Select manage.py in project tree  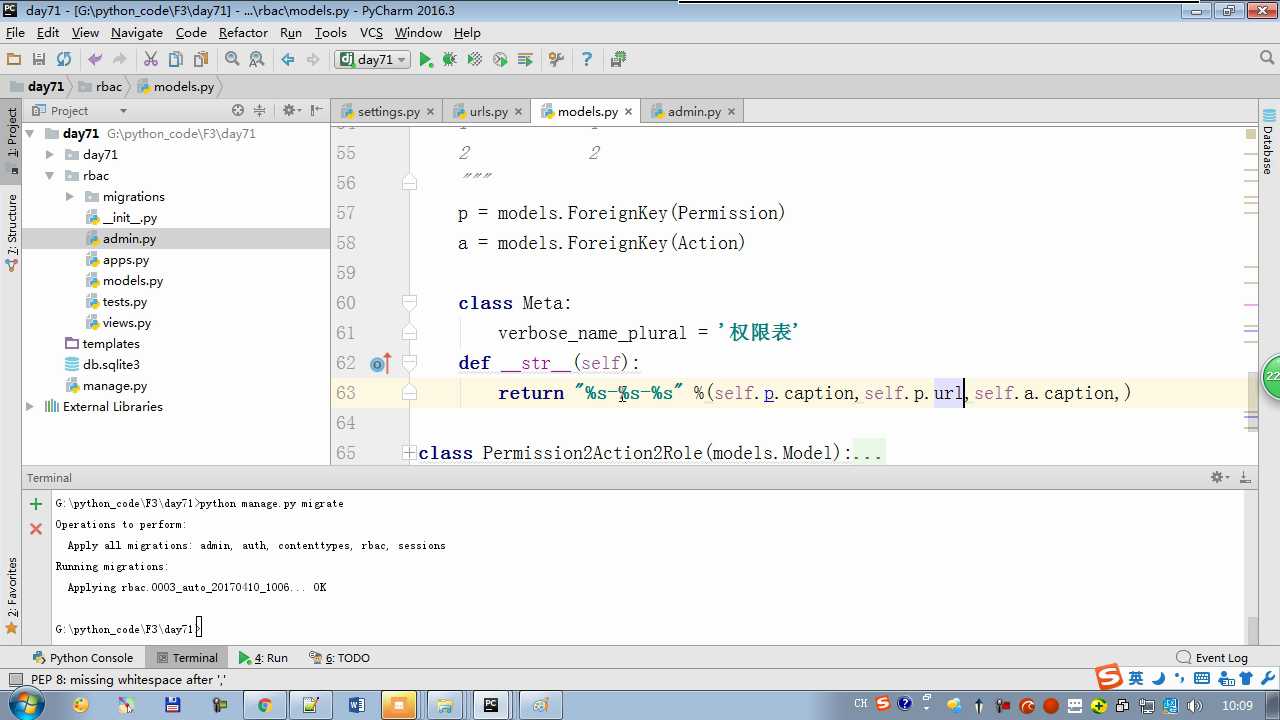coord(114,386)
